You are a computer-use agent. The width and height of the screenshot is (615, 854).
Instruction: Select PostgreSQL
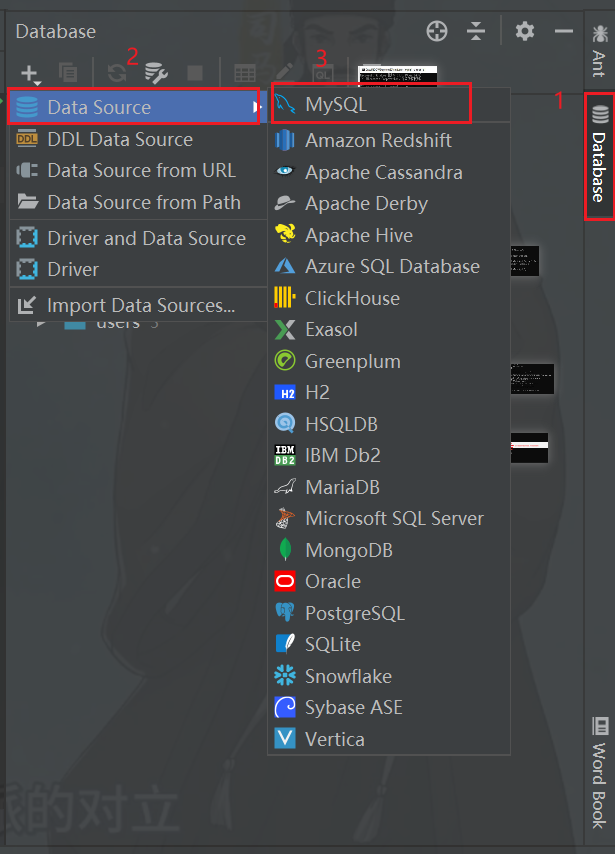pyautogui.click(x=389, y=613)
